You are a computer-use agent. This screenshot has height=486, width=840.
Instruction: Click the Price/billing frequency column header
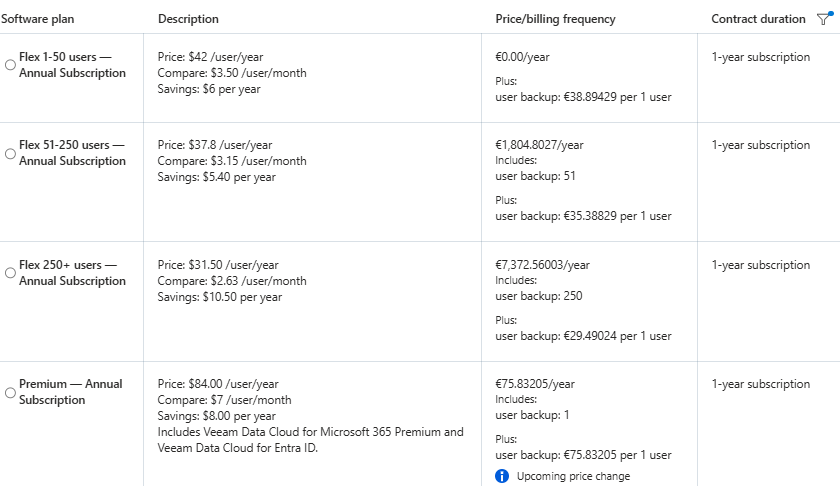click(555, 19)
